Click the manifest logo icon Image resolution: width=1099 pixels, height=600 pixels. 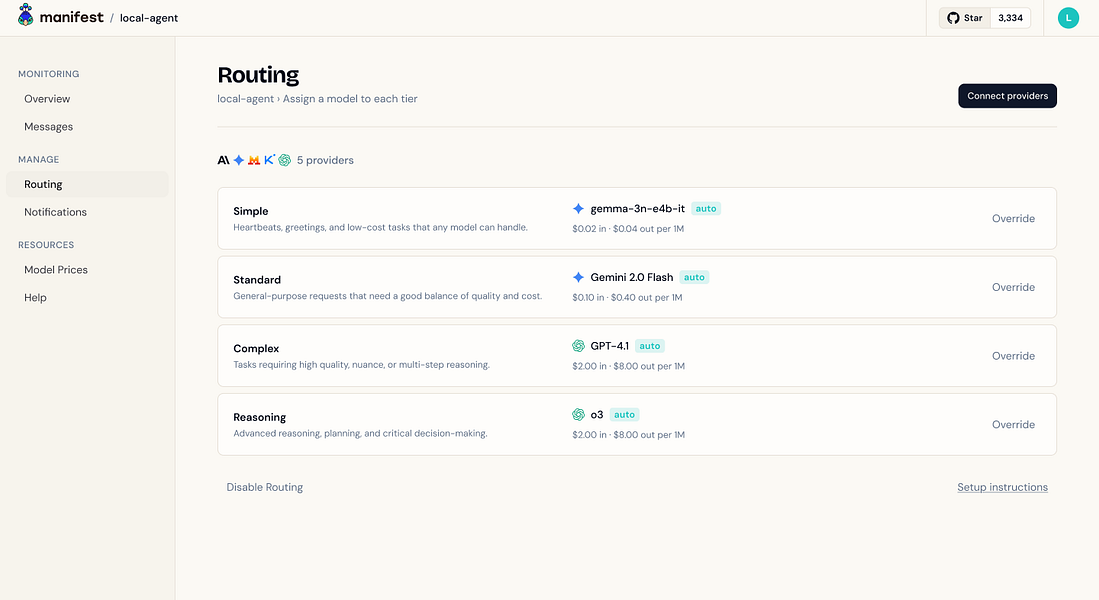pos(26,15)
